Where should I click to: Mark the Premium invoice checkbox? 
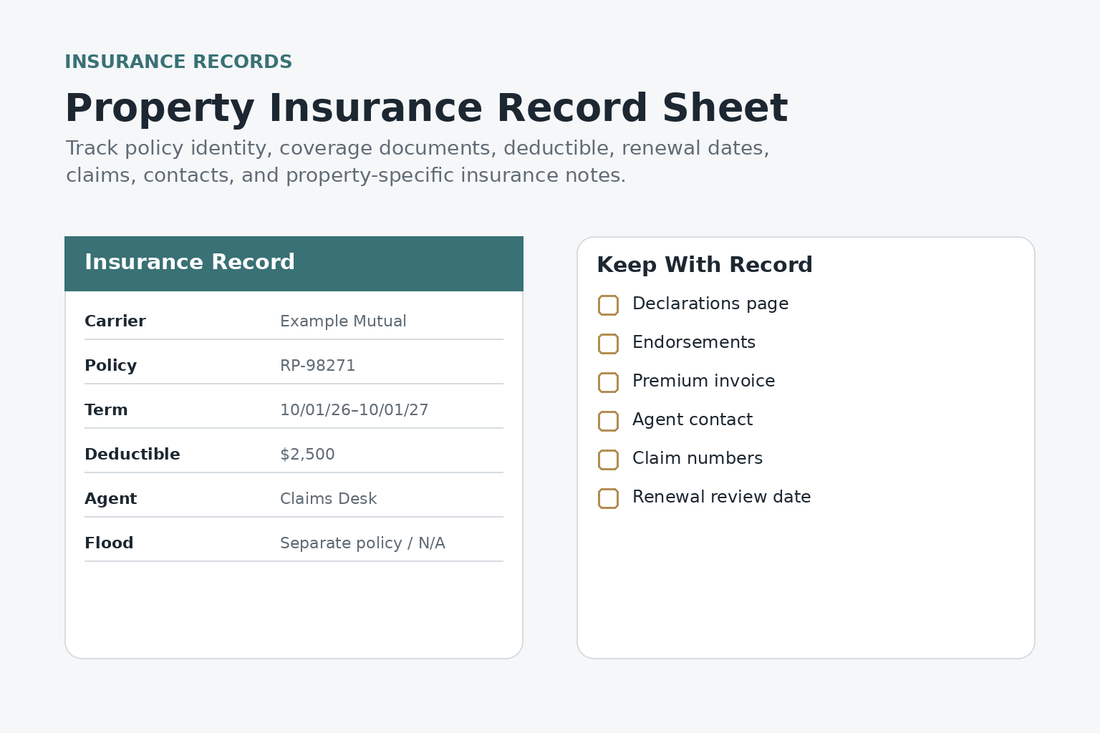pyautogui.click(x=608, y=382)
